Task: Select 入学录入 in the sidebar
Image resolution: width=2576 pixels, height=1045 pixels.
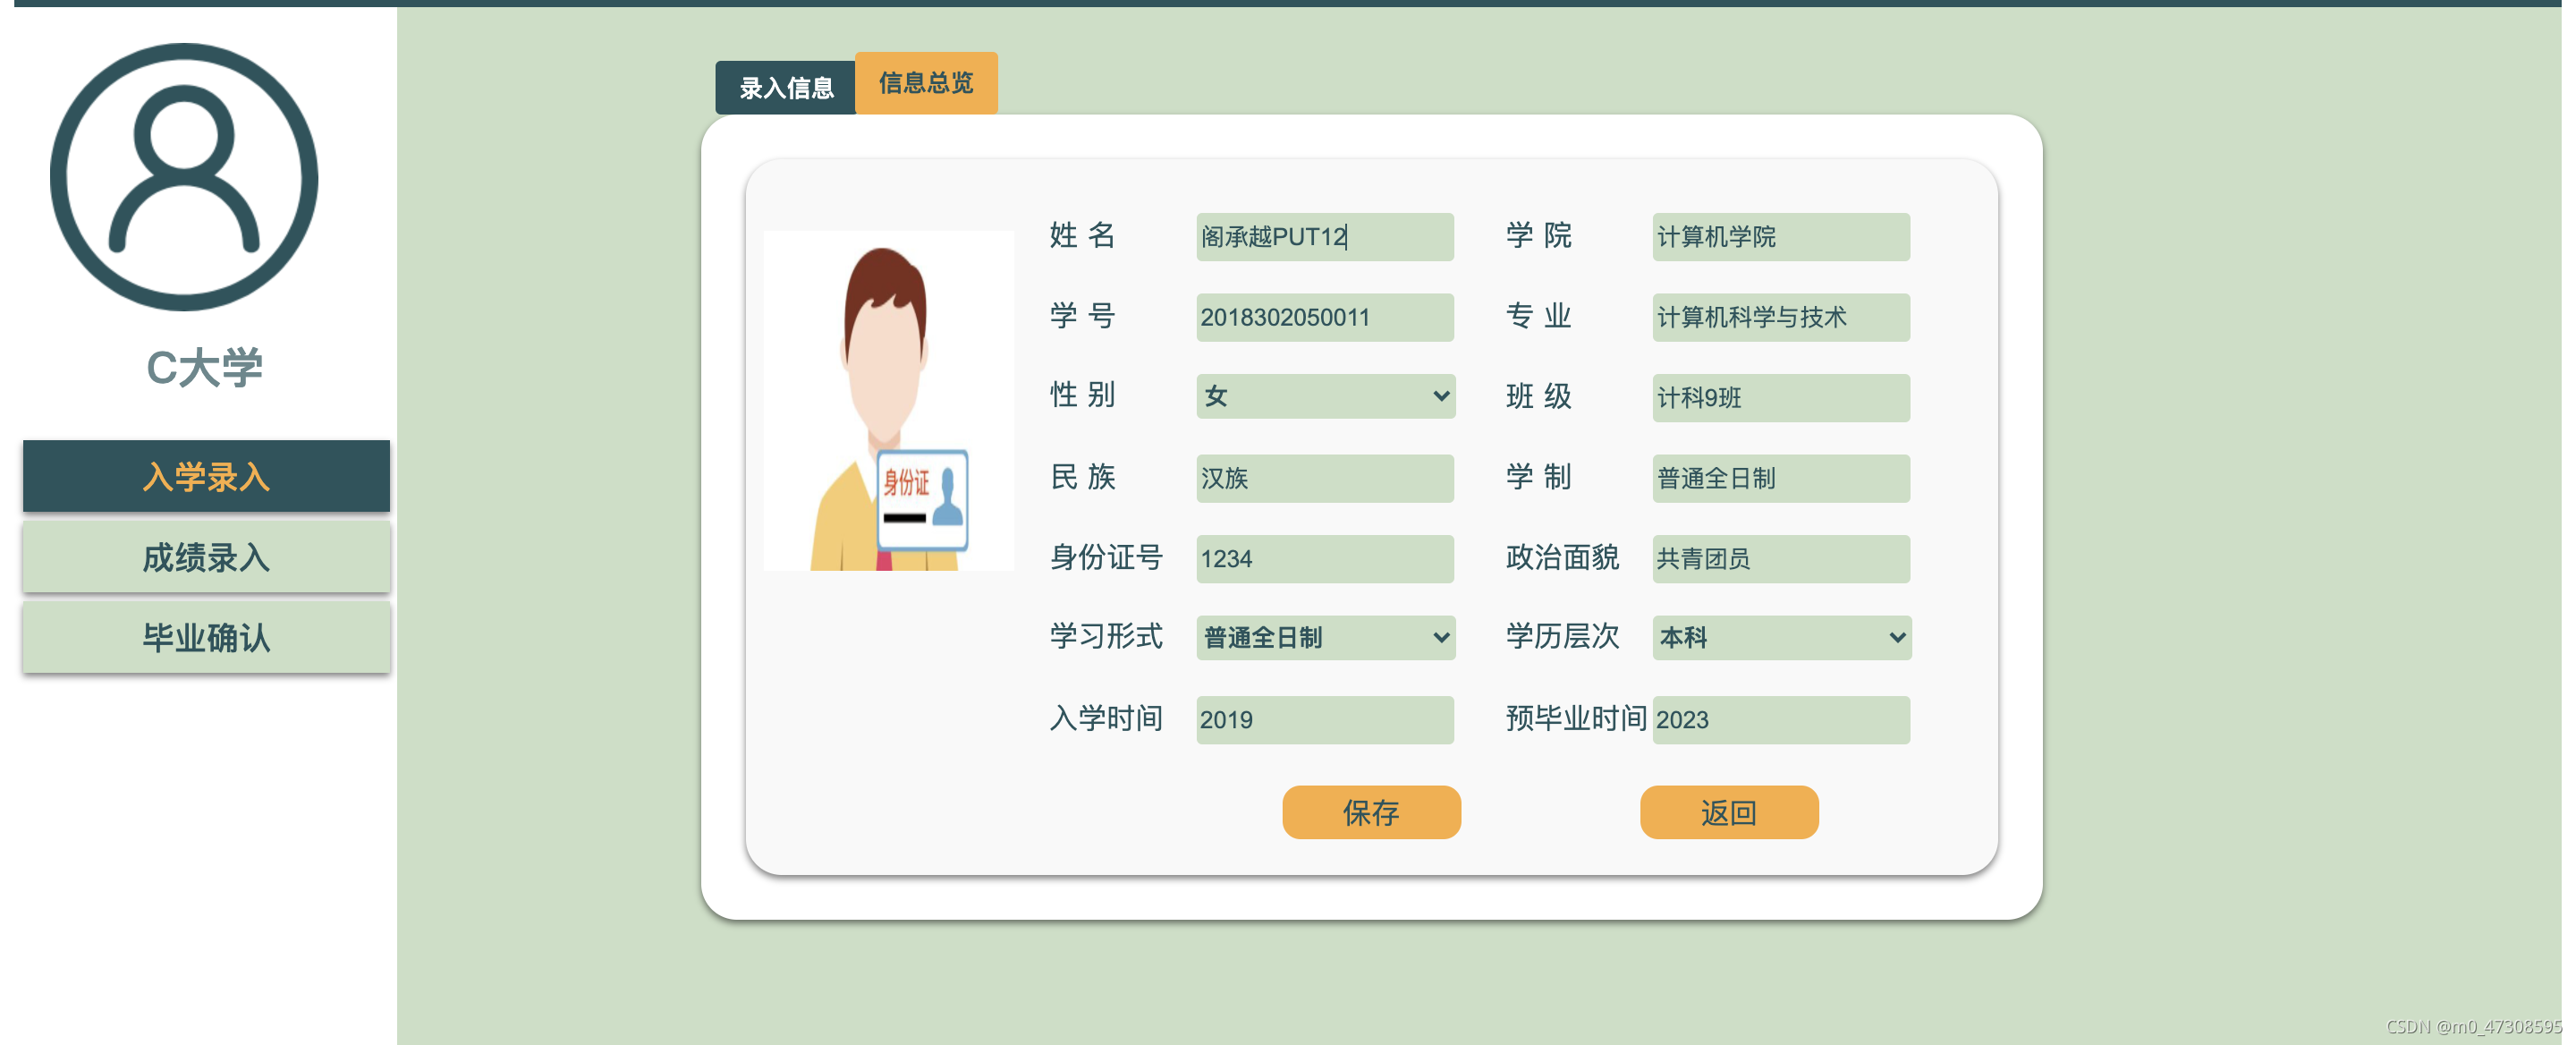Action: [x=206, y=477]
